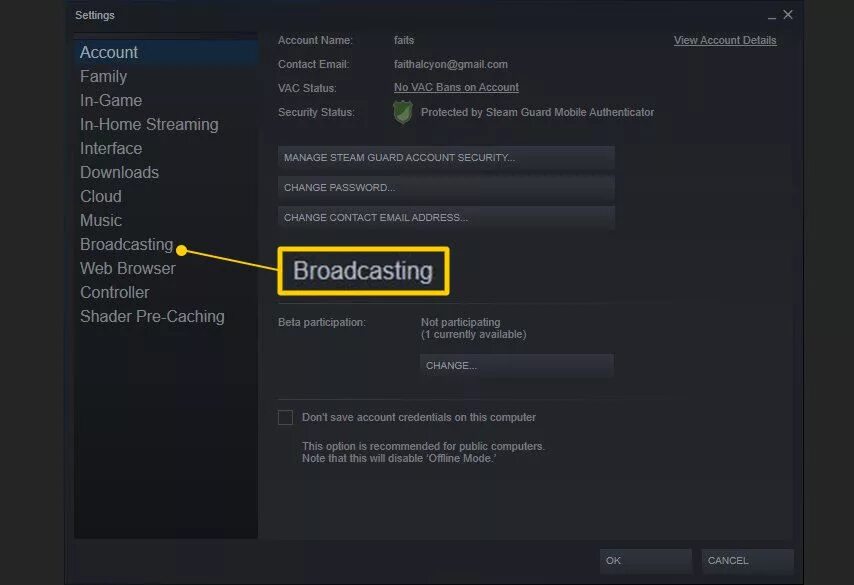Viewport: 854px width, 585px height.
Task: Dismiss settings with the Cancel button
Action: [747, 560]
